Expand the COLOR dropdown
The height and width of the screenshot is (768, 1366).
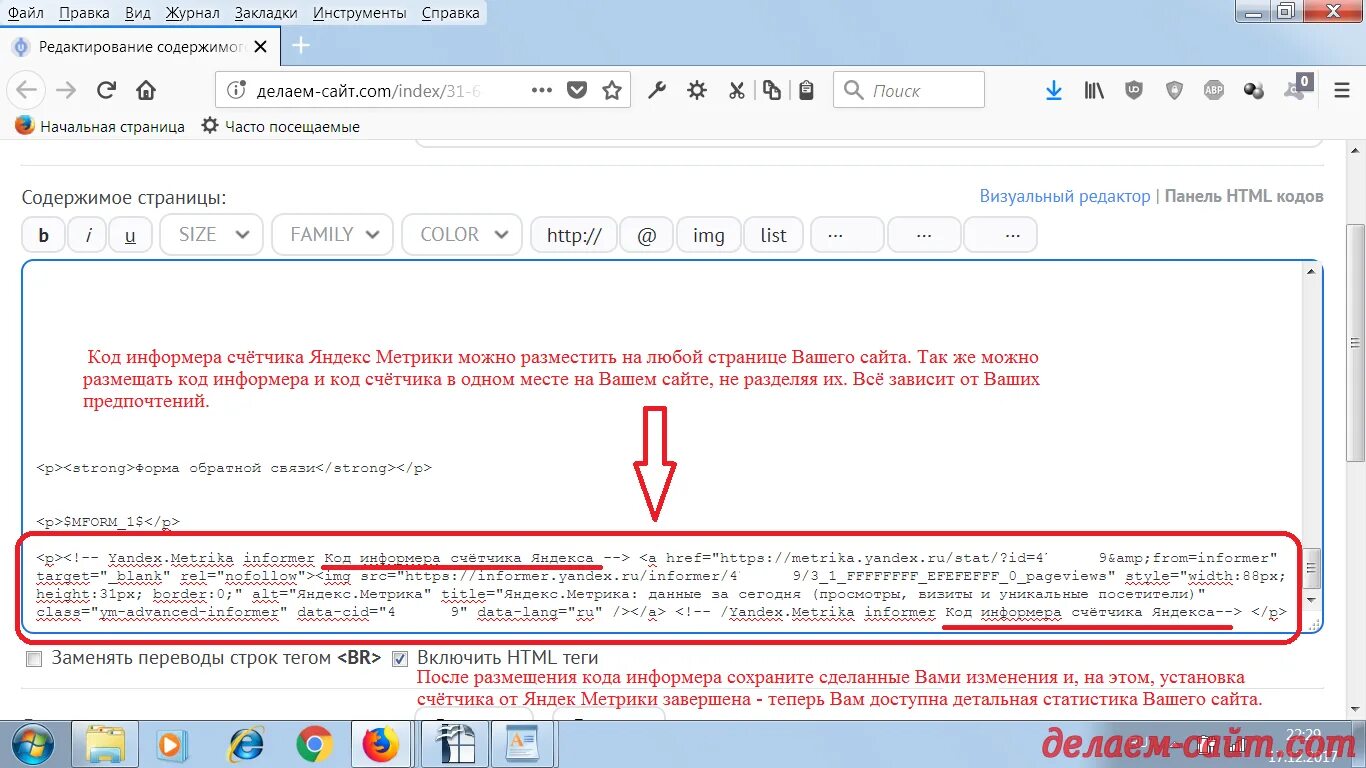[462, 235]
